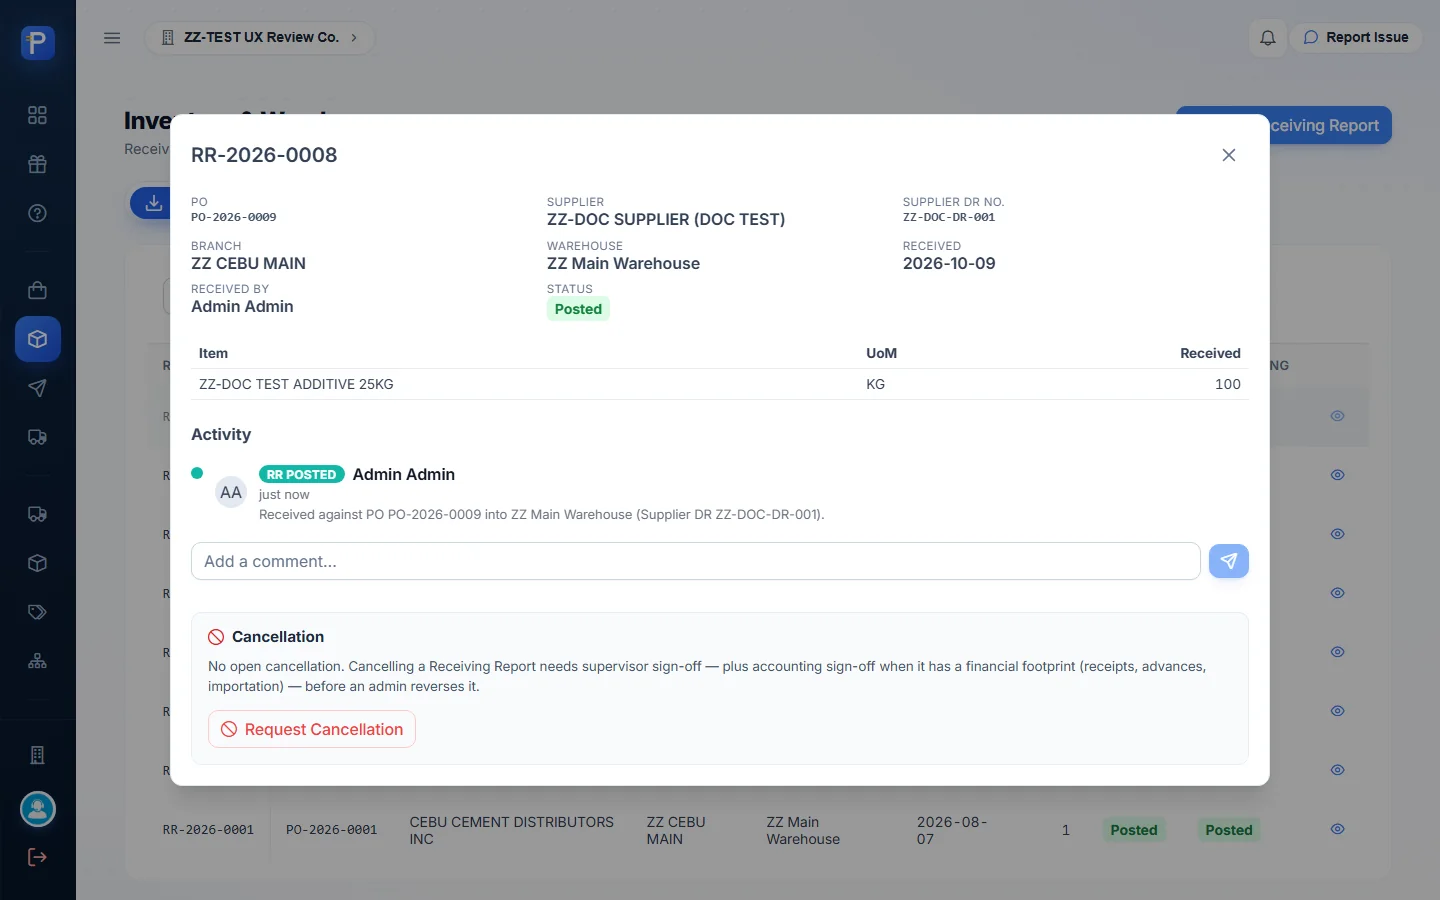Click the RR-2026-0008 dialog title
Viewport: 1440px width, 900px height.
tap(264, 155)
